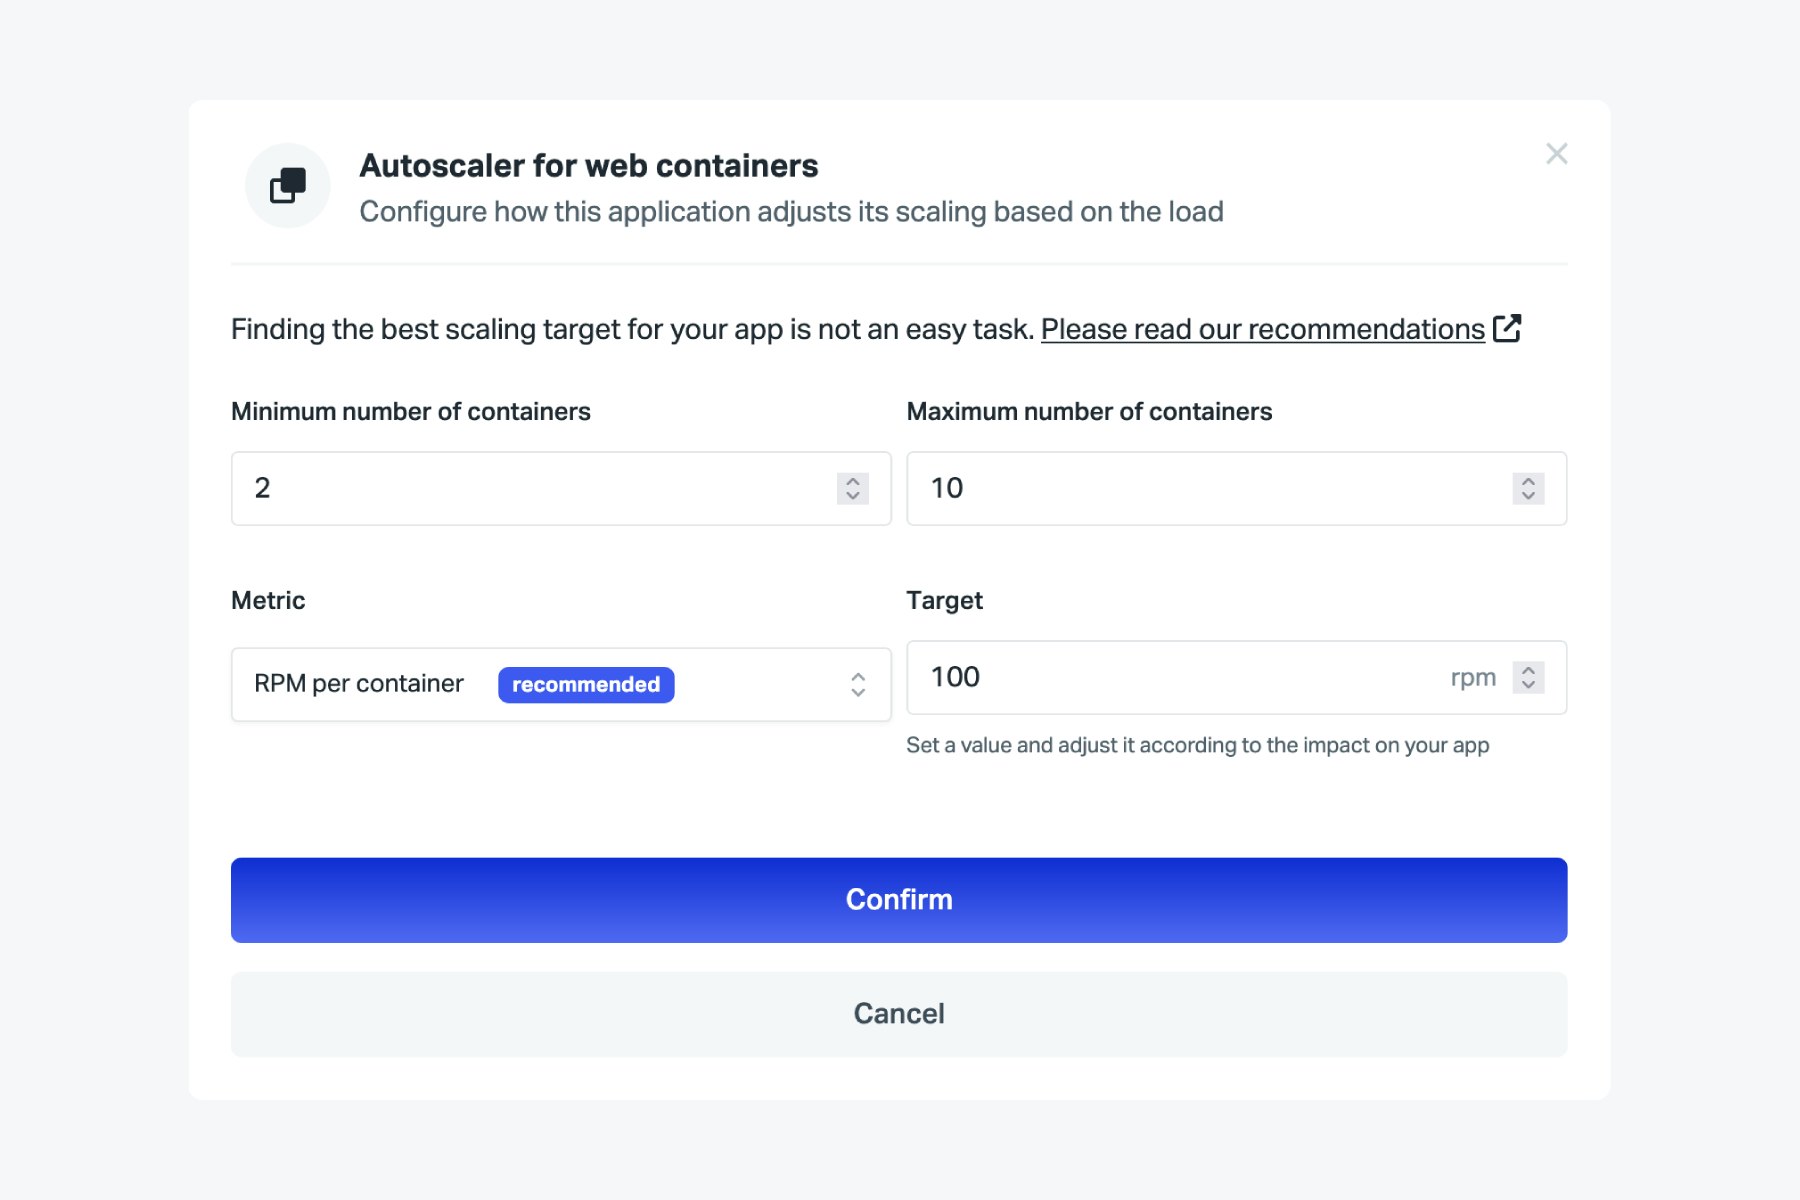Cancel the autoscaler changes
Screen dimensions: 1800x1200
click(x=898, y=1013)
